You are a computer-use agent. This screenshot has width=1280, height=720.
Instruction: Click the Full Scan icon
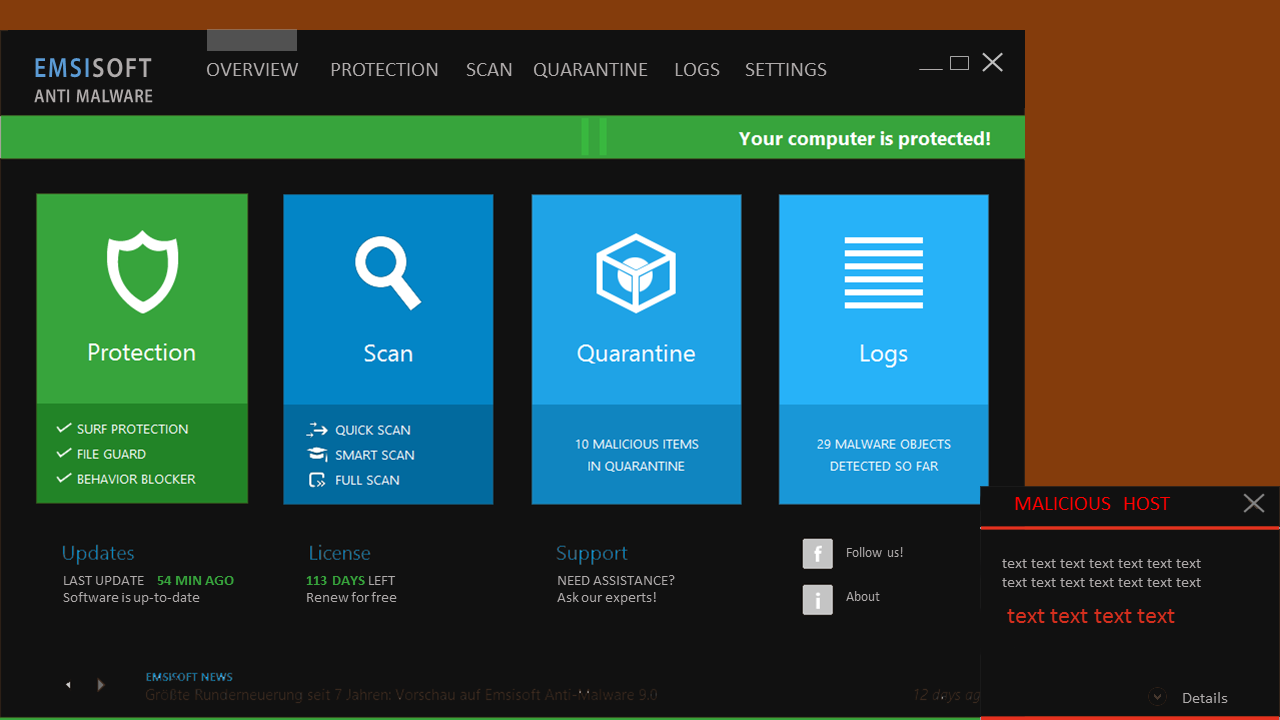pos(317,480)
